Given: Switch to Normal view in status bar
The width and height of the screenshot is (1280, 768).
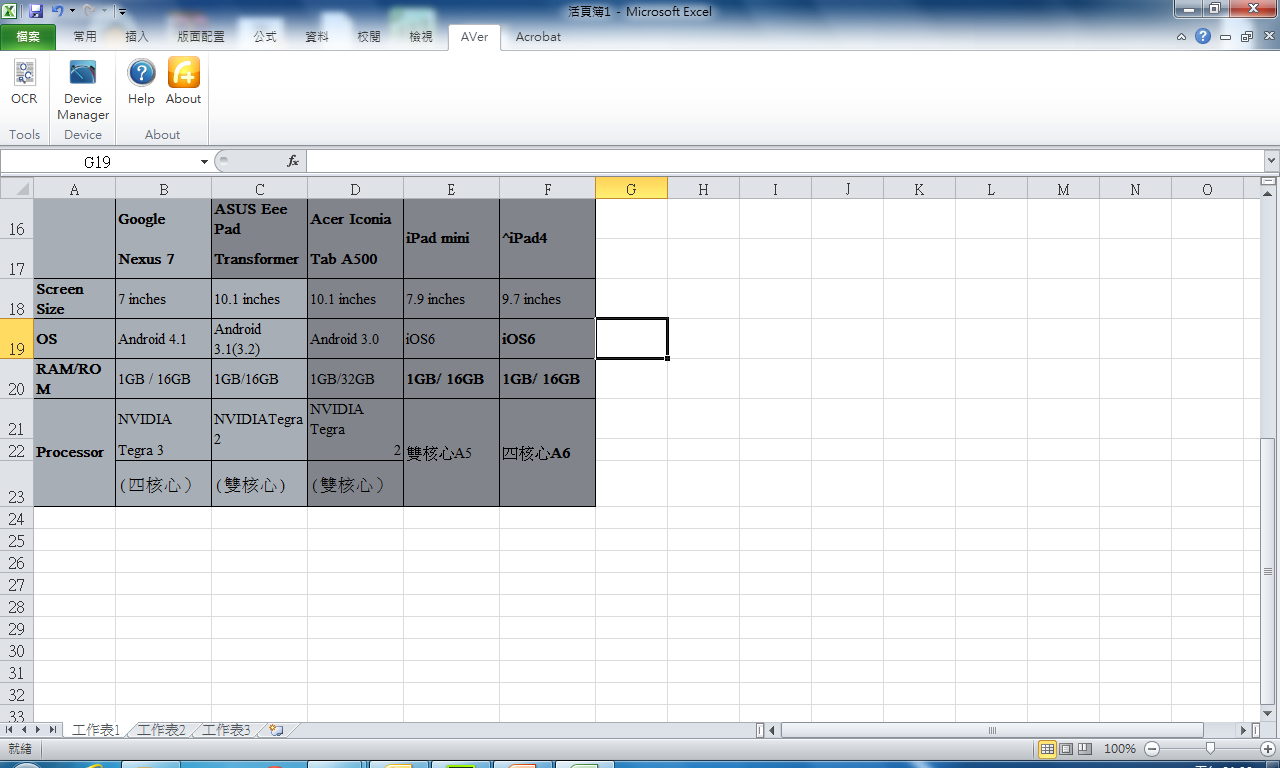Looking at the screenshot, I should [x=1047, y=749].
